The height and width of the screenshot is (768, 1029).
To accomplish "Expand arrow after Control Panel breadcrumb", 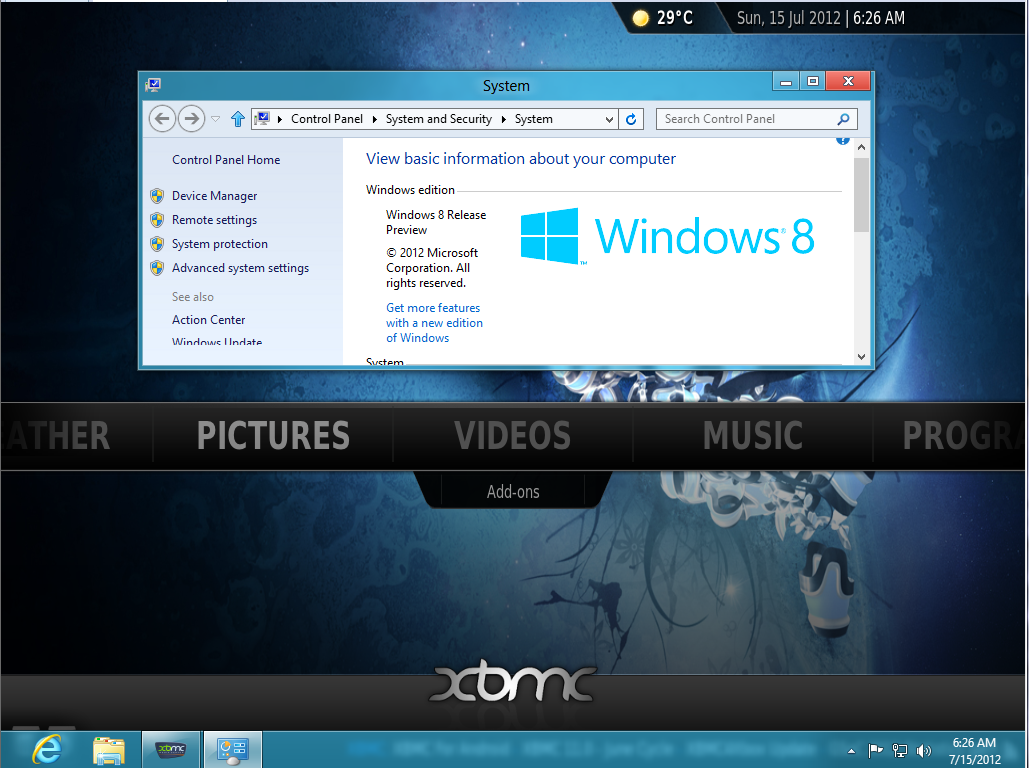I will (375, 119).
